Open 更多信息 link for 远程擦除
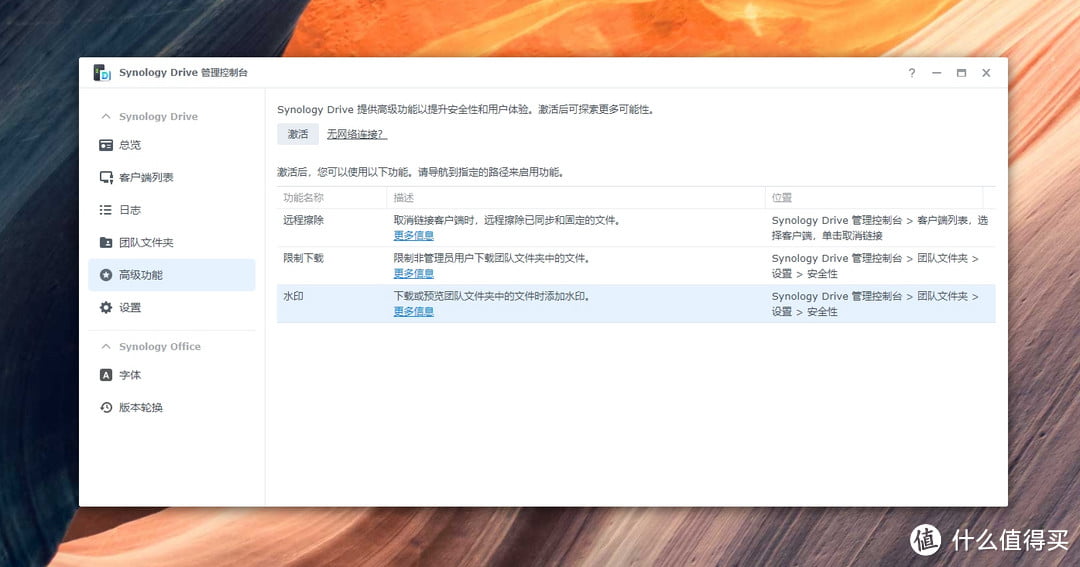1080x567 pixels. click(413, 236)
